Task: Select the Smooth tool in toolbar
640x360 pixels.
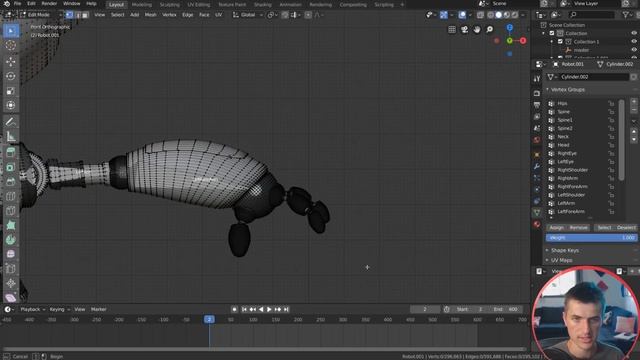Action: tap(11, 254)
